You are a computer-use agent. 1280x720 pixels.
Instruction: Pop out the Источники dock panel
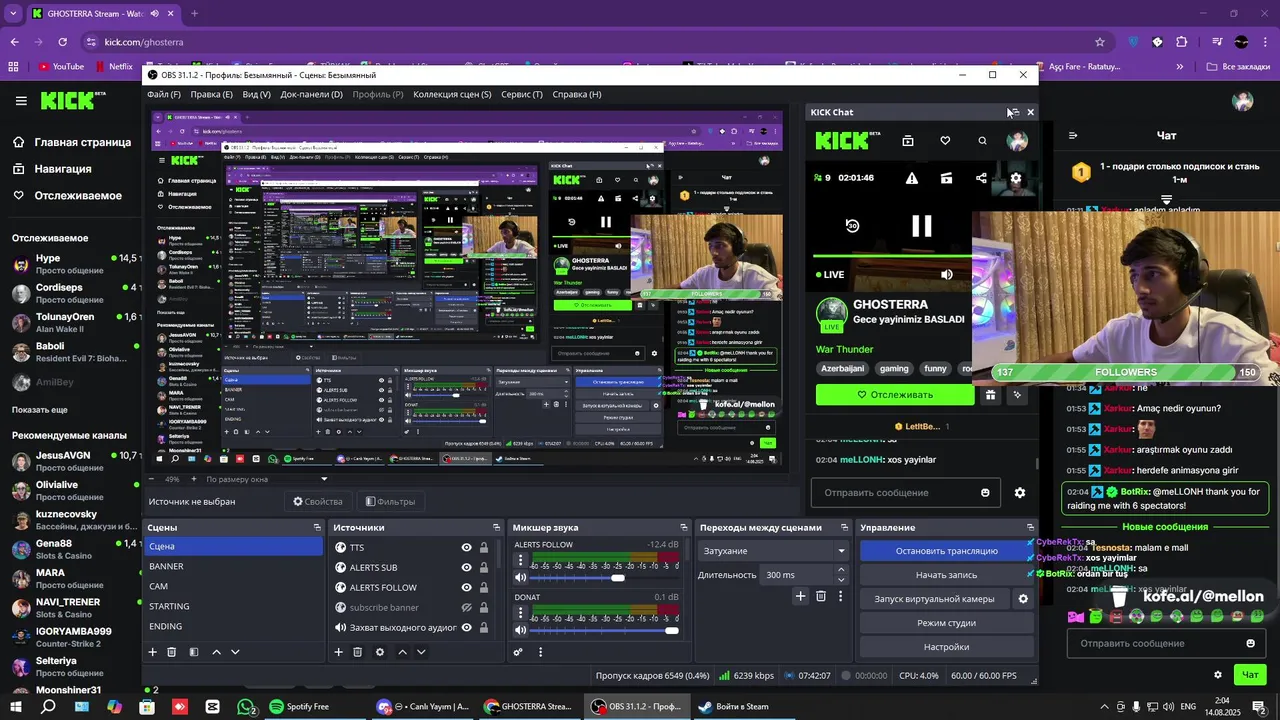click(496, 528)
